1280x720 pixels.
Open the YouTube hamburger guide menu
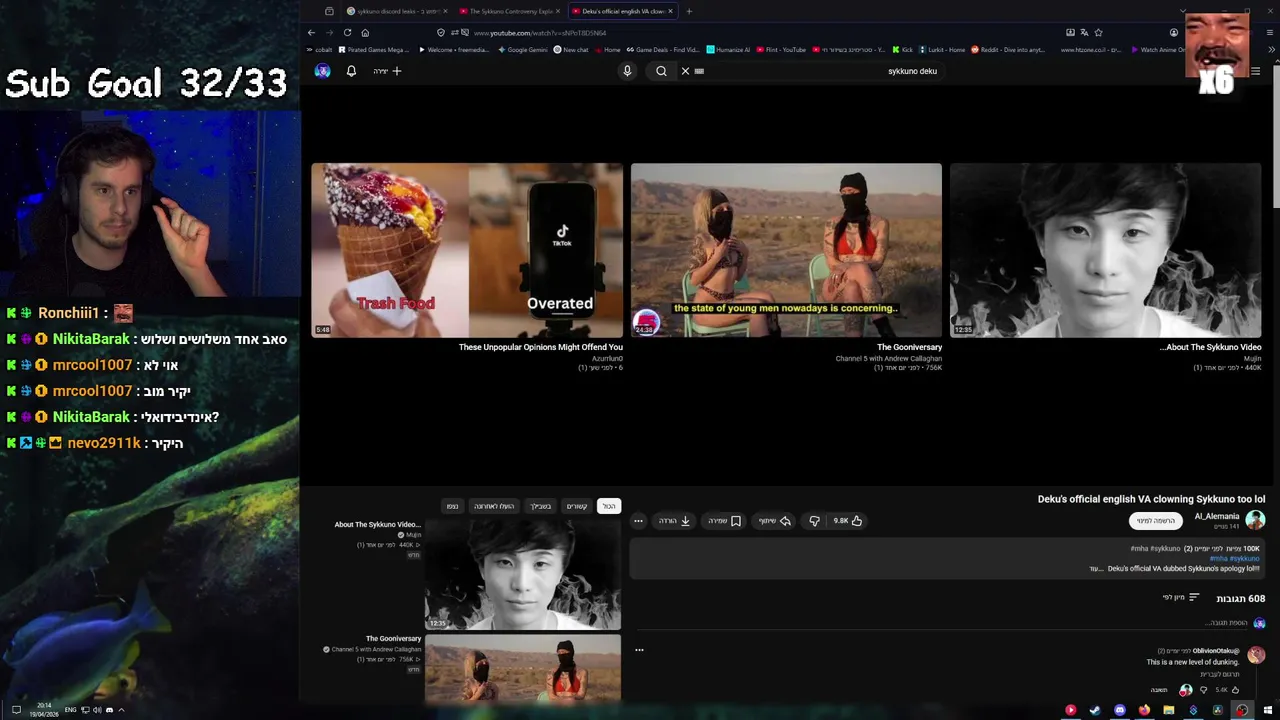point(1256,71)
